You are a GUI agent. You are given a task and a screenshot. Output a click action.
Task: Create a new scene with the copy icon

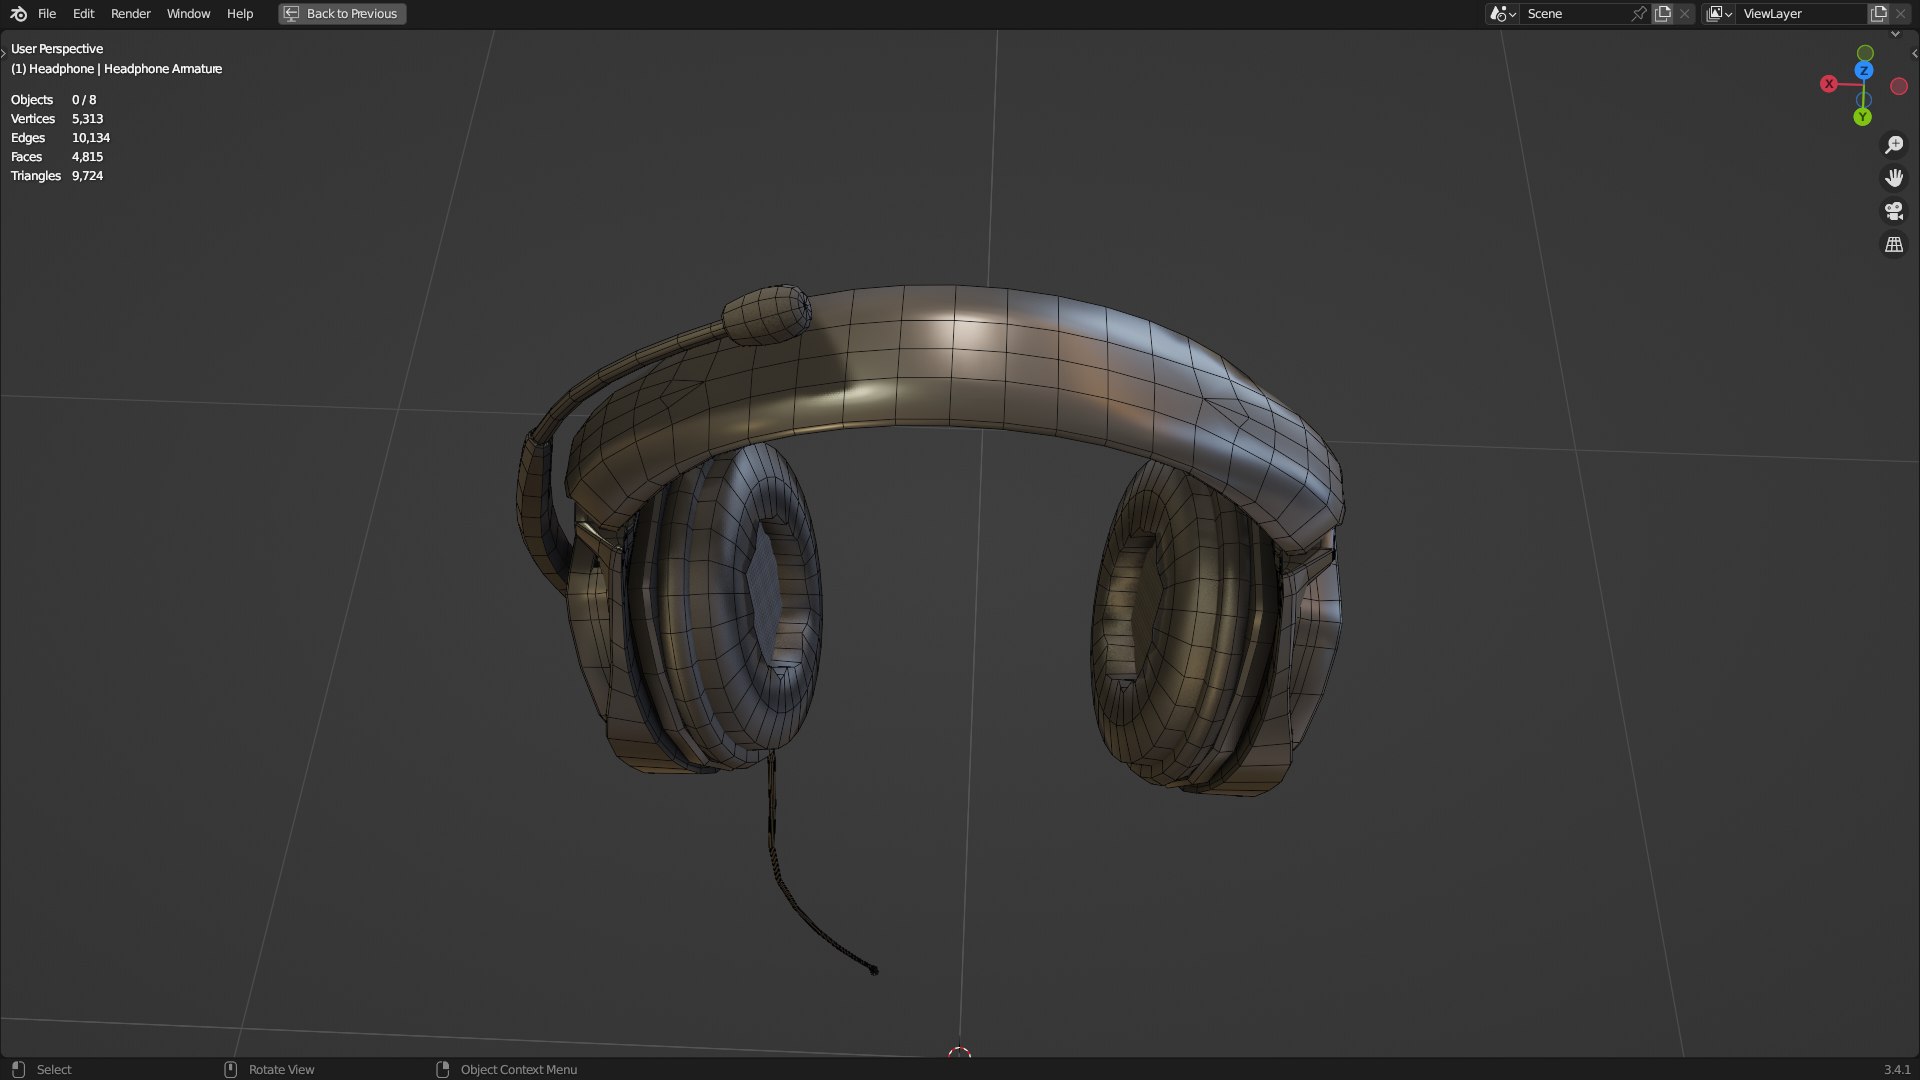click(1663, 14)
